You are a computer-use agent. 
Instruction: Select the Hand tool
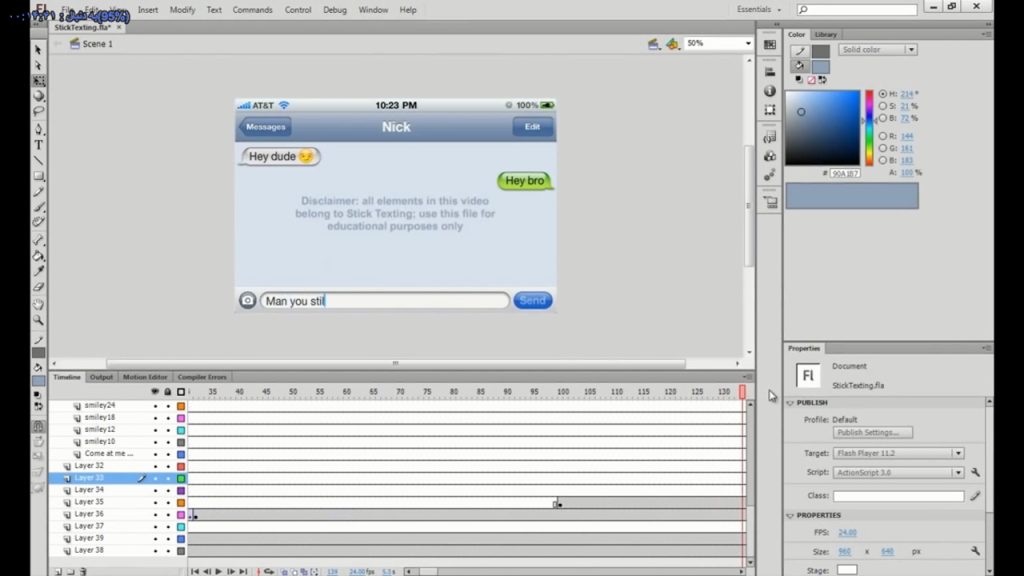pyautogui.click(x=39, y=304)
